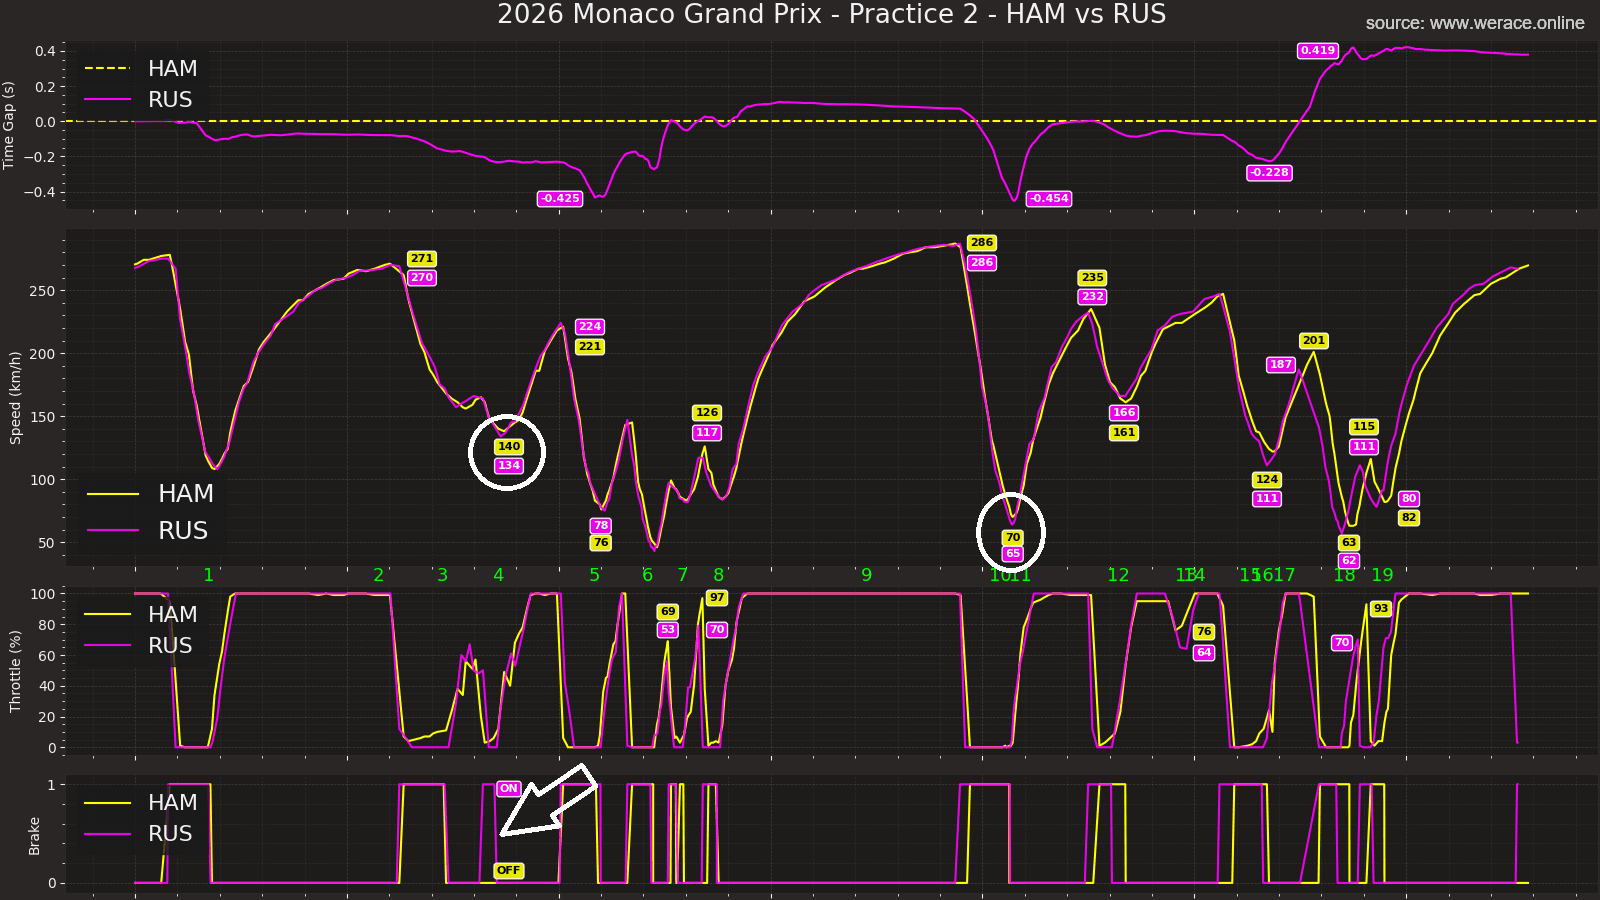Click green turn marker 7
Screen dimensions: 1600x900
(x=683, y=575)
